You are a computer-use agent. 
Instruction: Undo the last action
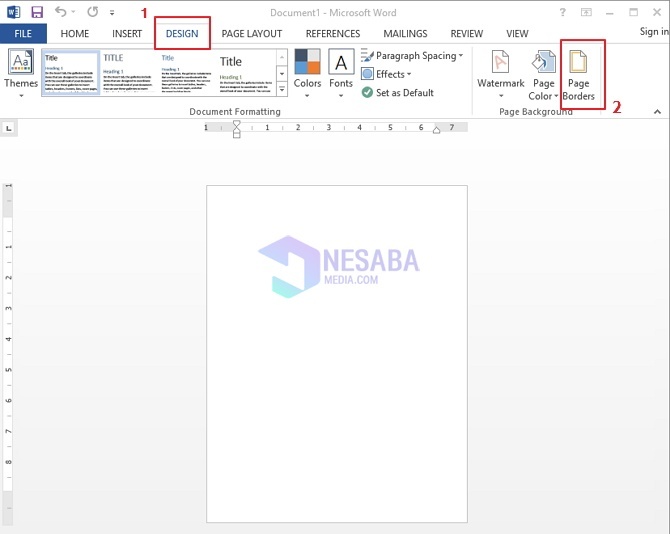(x=60, y=12)
